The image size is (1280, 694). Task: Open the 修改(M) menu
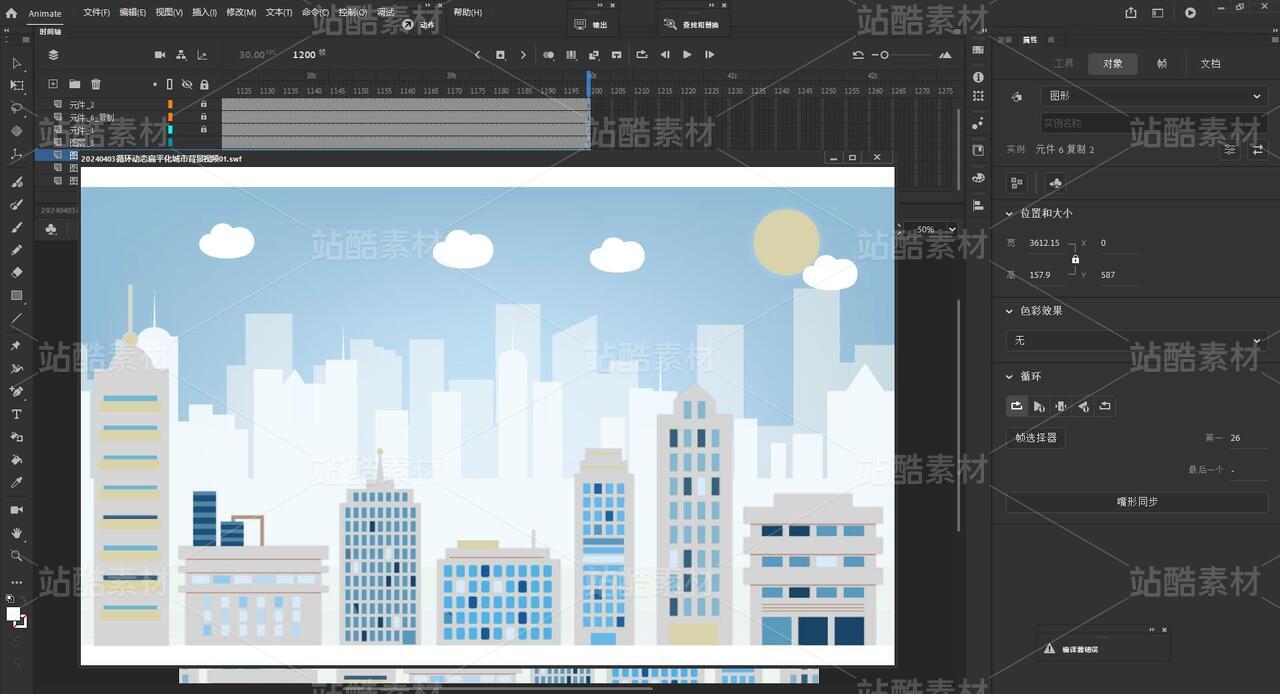[241, 12]
